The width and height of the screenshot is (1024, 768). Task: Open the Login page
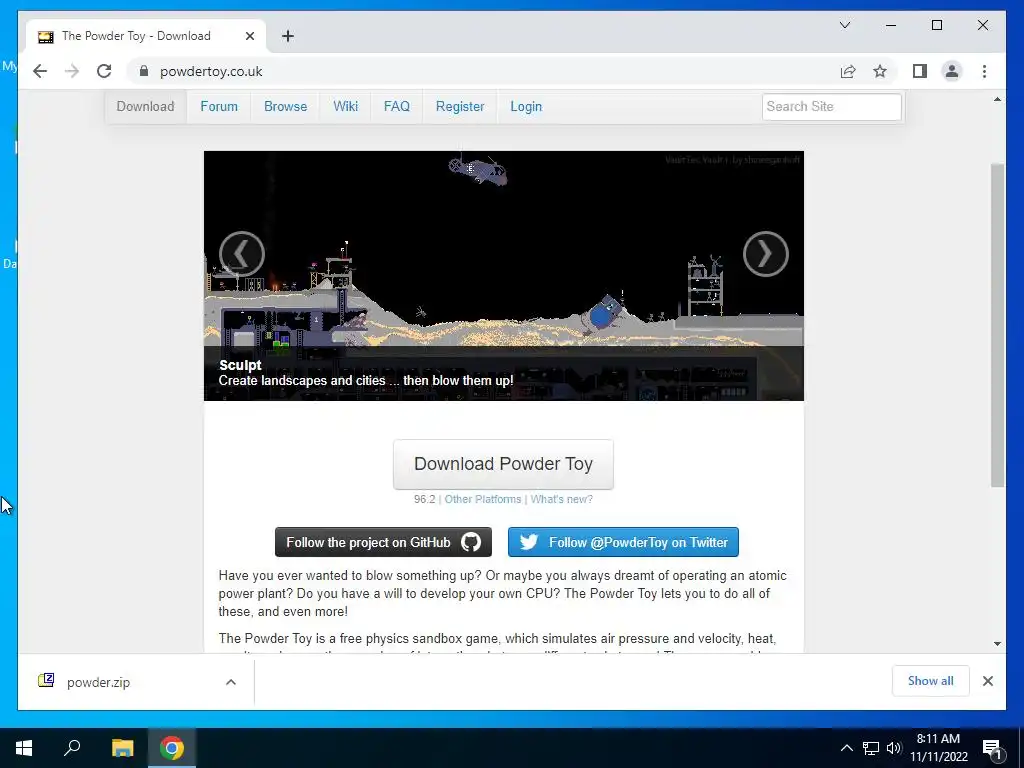coord(526,106)
